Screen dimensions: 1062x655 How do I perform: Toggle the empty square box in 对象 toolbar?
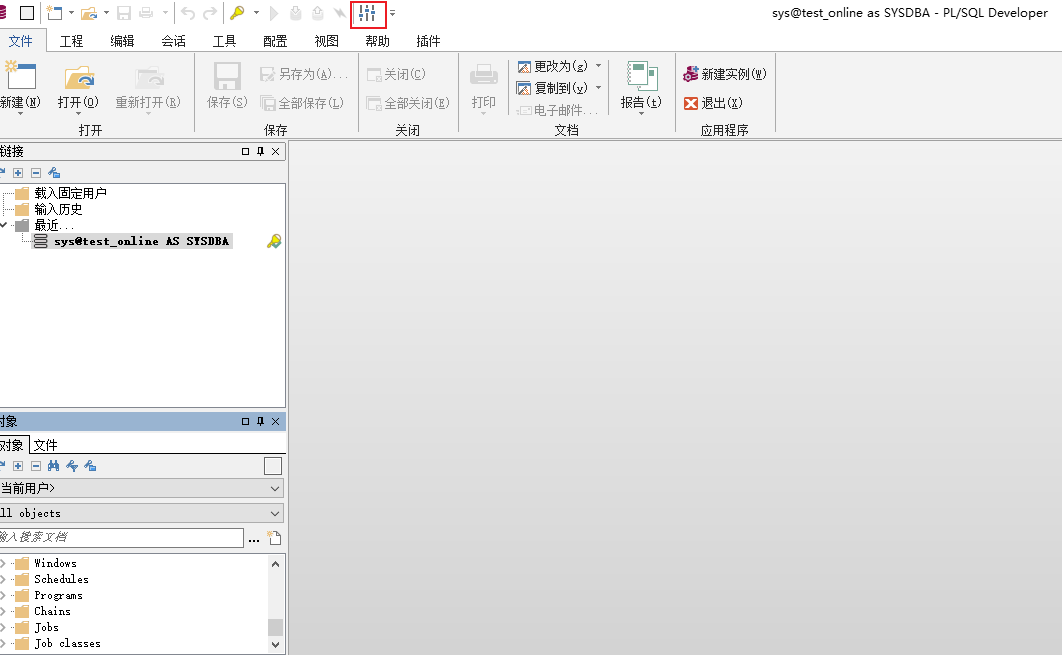point(273,466)
